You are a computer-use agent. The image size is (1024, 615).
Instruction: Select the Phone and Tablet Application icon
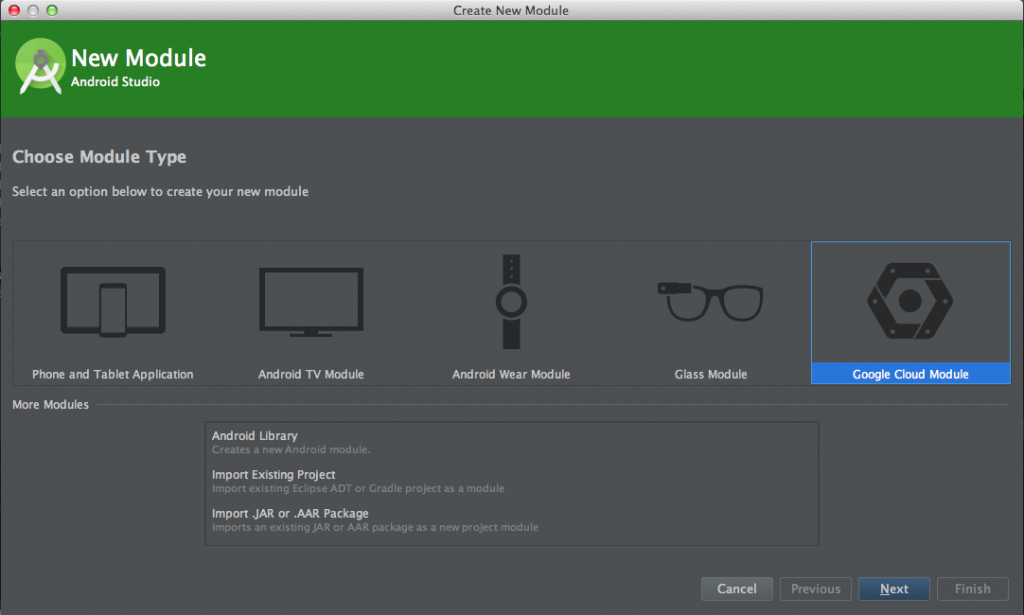(113, 301)
